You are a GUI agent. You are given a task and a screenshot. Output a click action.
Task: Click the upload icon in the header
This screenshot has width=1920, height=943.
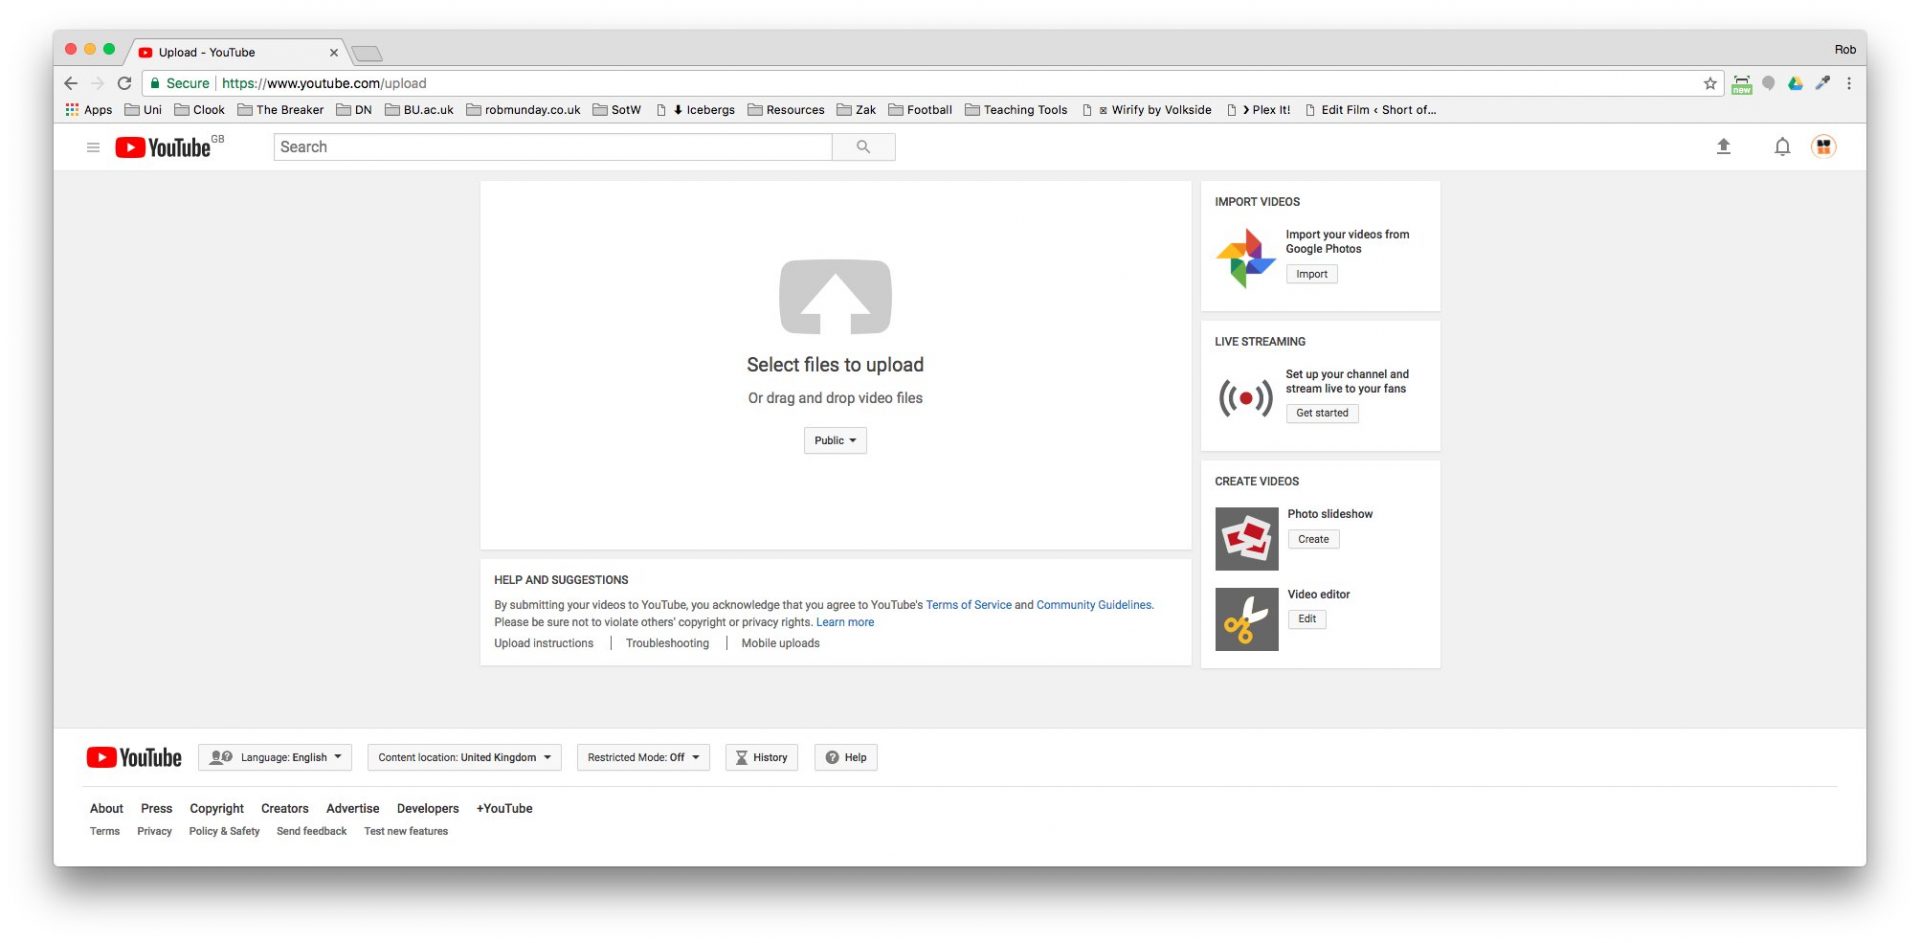1723,147
